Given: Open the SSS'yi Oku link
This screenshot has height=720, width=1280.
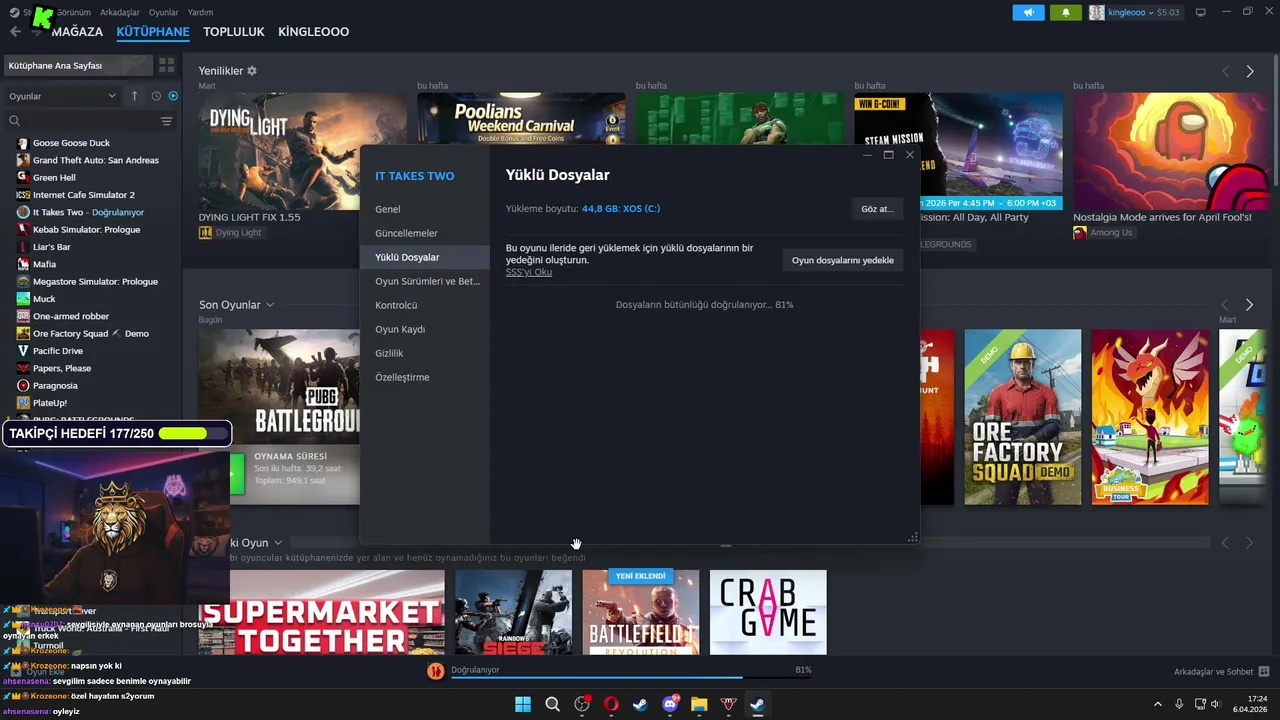Looking at the screenshot, I should coord(529,272).
